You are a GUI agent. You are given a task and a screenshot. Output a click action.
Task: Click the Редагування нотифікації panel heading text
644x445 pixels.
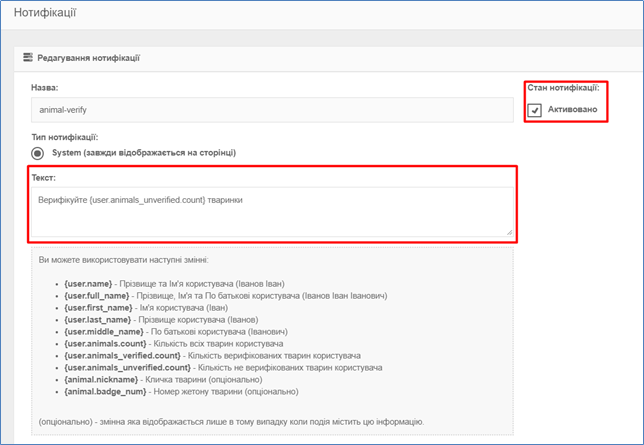[89, 58]
